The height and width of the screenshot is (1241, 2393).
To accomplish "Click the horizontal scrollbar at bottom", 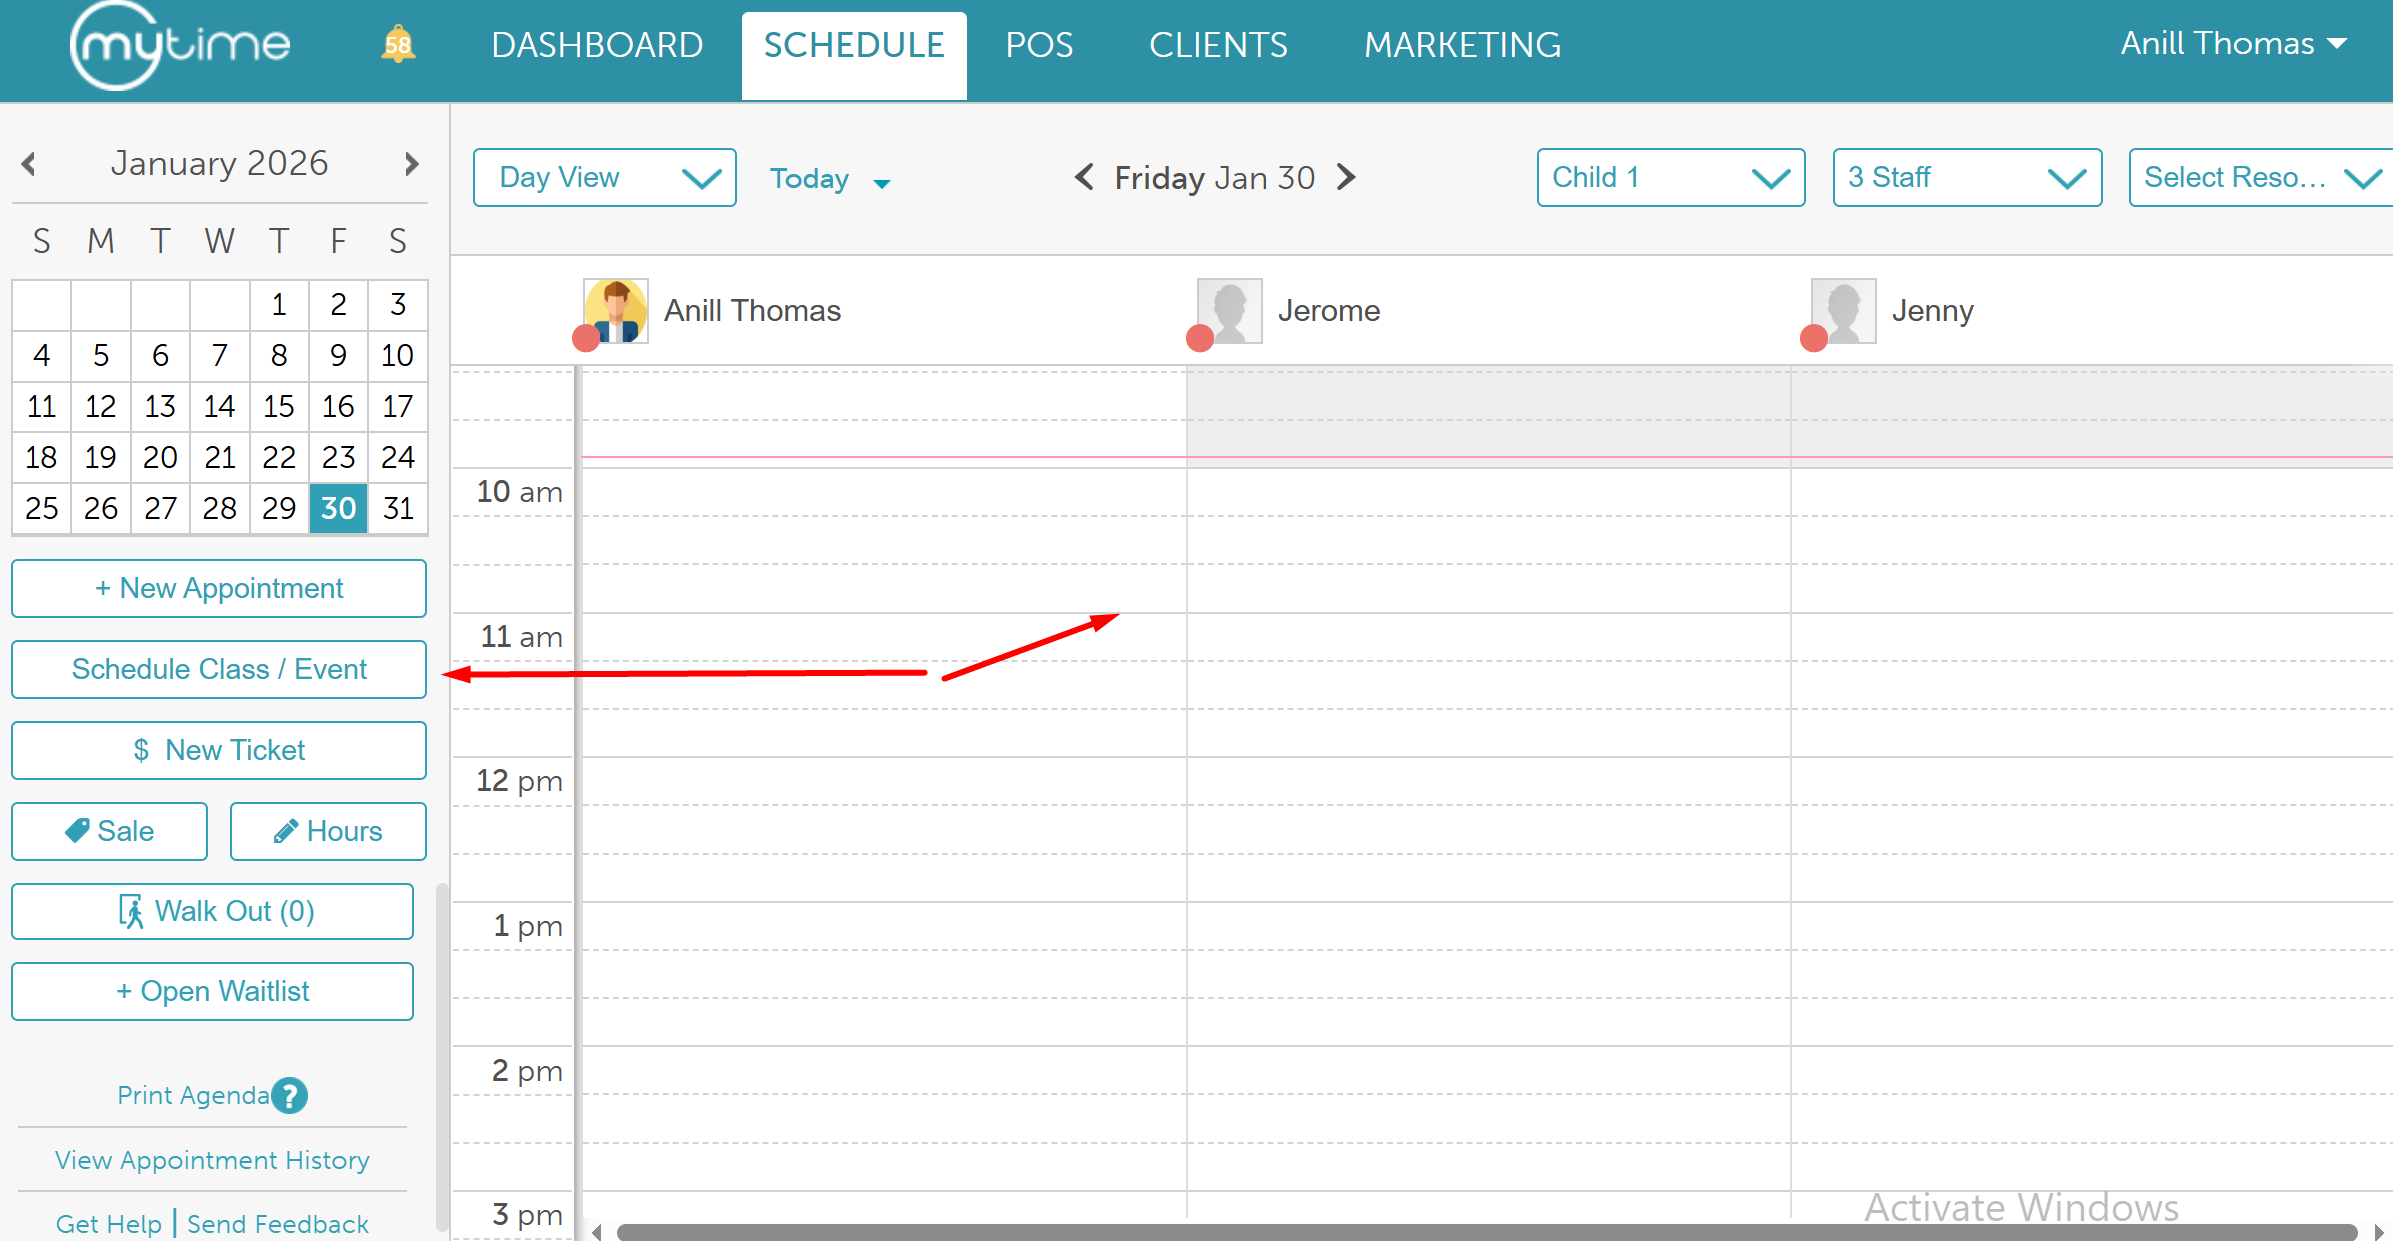I will pos(1486,1232).
